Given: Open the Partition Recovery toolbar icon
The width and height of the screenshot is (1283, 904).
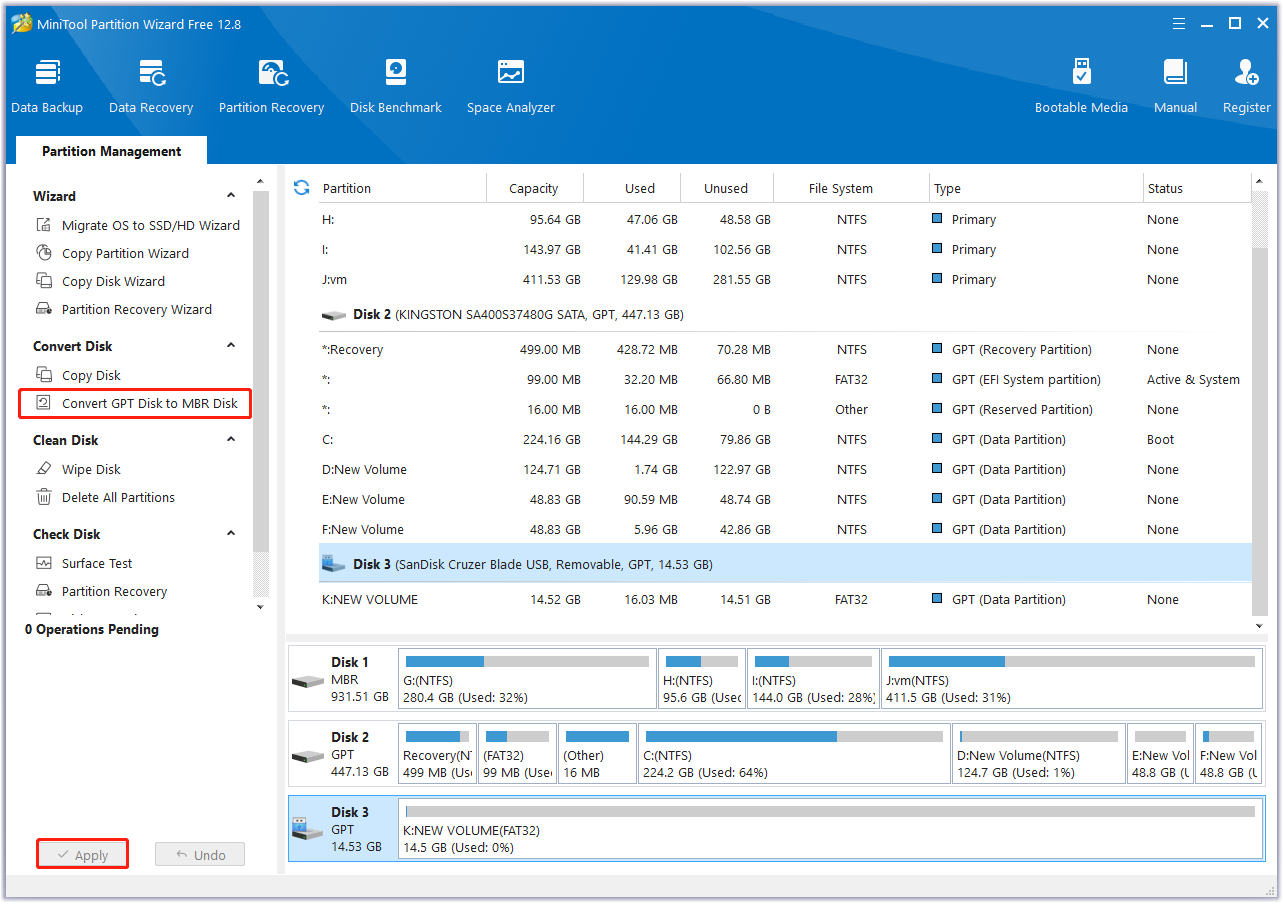Looking at the screenshot, I should pyautogui.click(x=271, y=86).
